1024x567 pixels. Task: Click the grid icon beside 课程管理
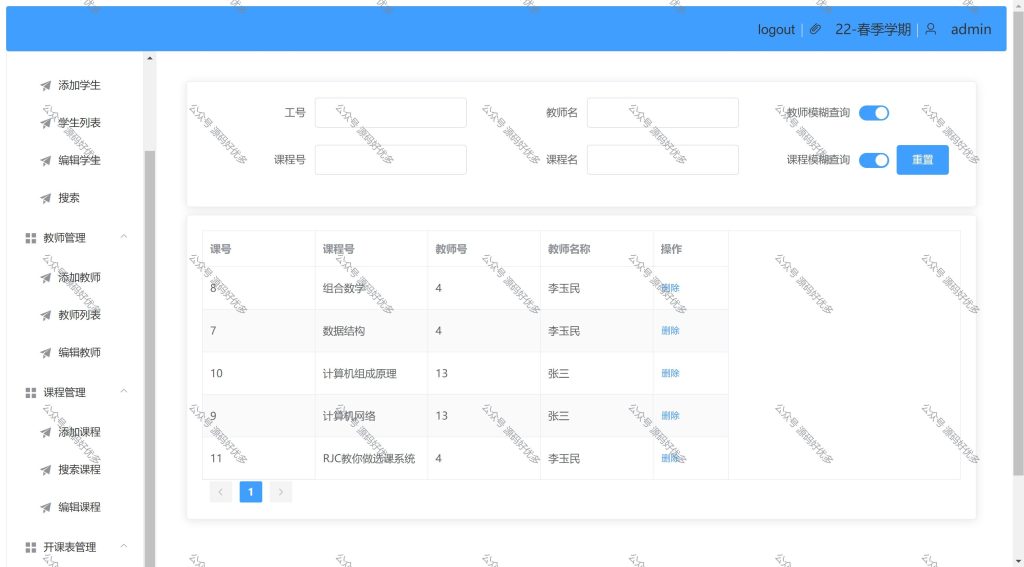(31, 393)
